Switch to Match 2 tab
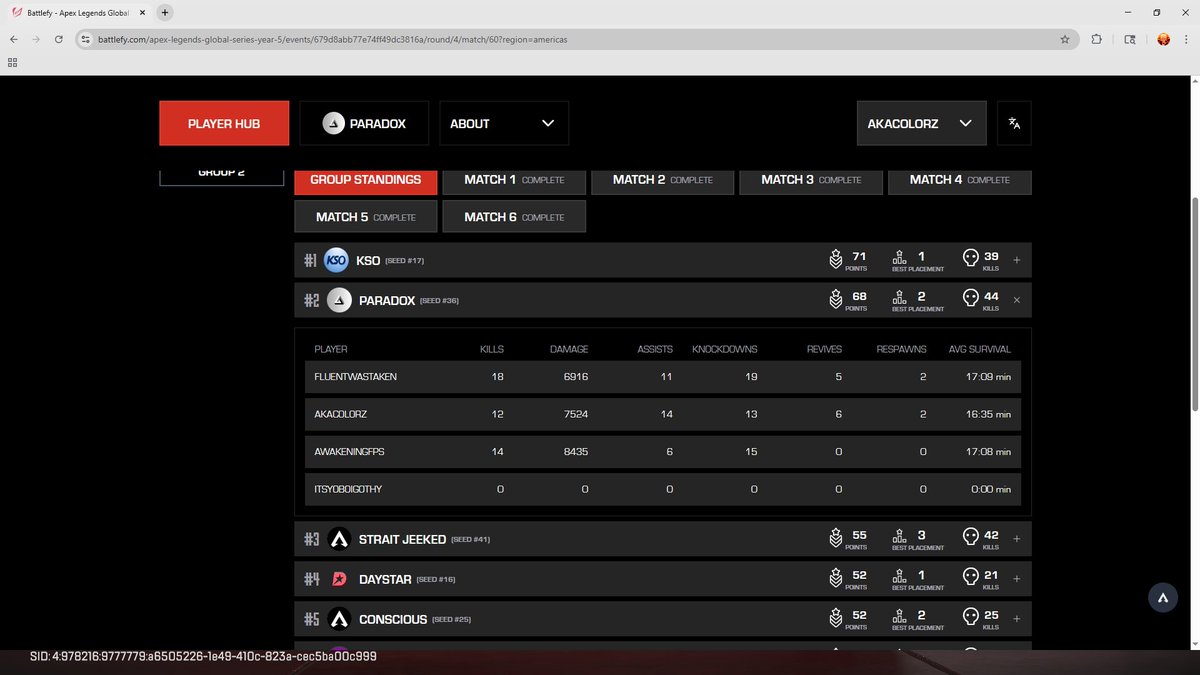 pyautogui.click(x=662, y=180)
